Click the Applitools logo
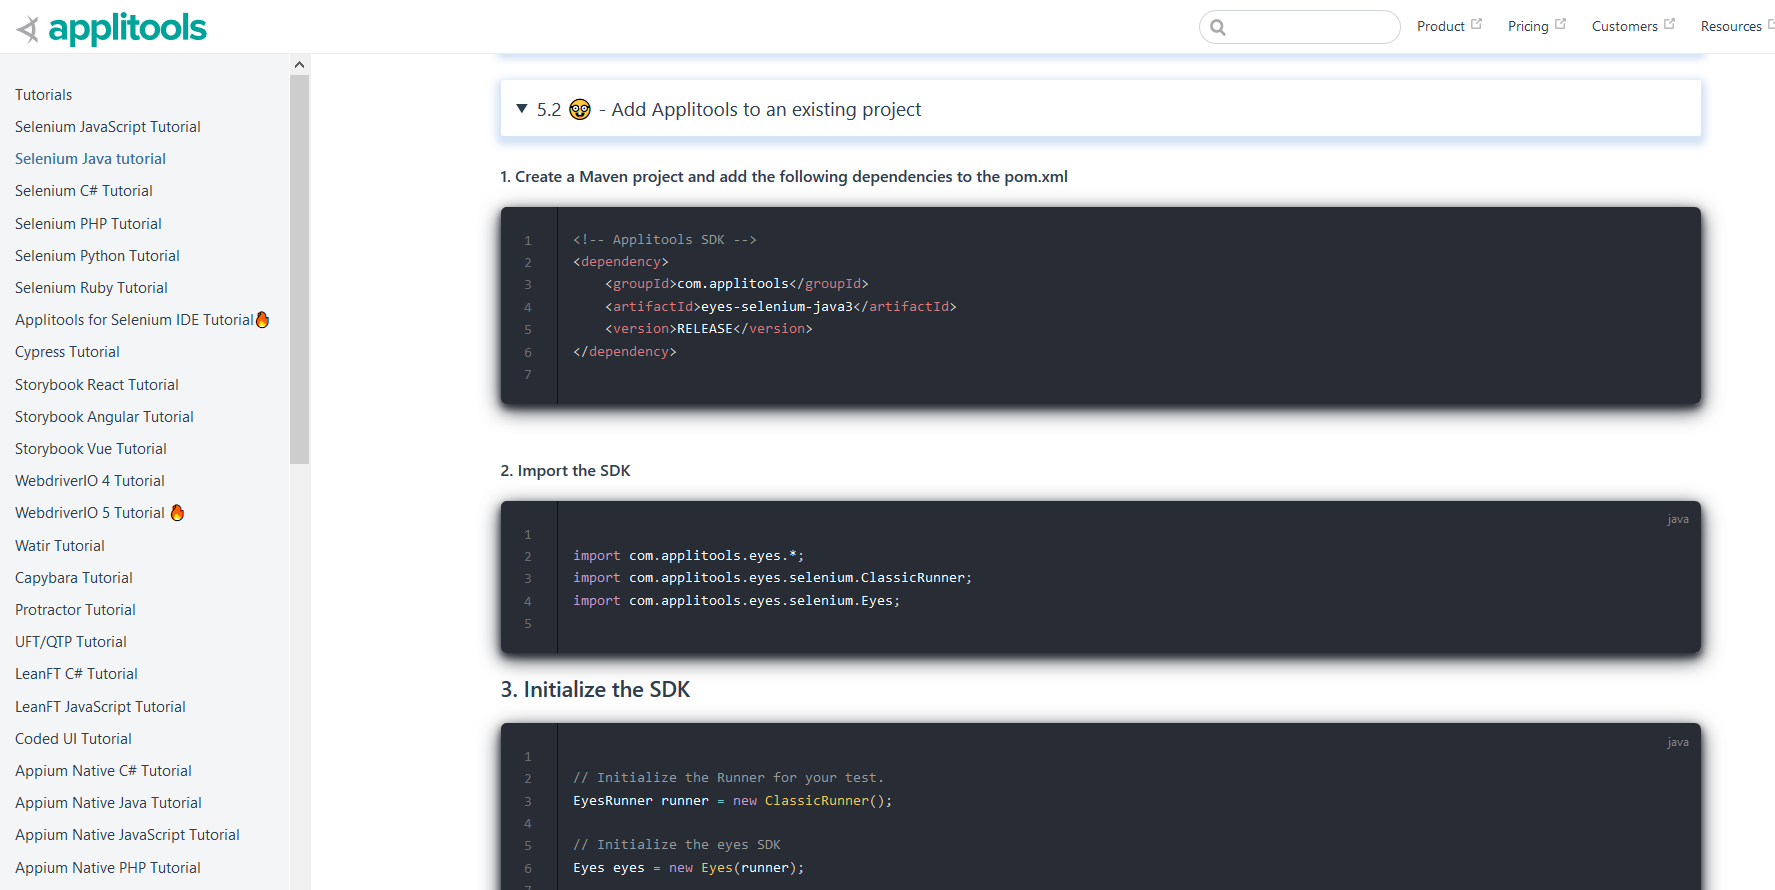 coord(112,29)
